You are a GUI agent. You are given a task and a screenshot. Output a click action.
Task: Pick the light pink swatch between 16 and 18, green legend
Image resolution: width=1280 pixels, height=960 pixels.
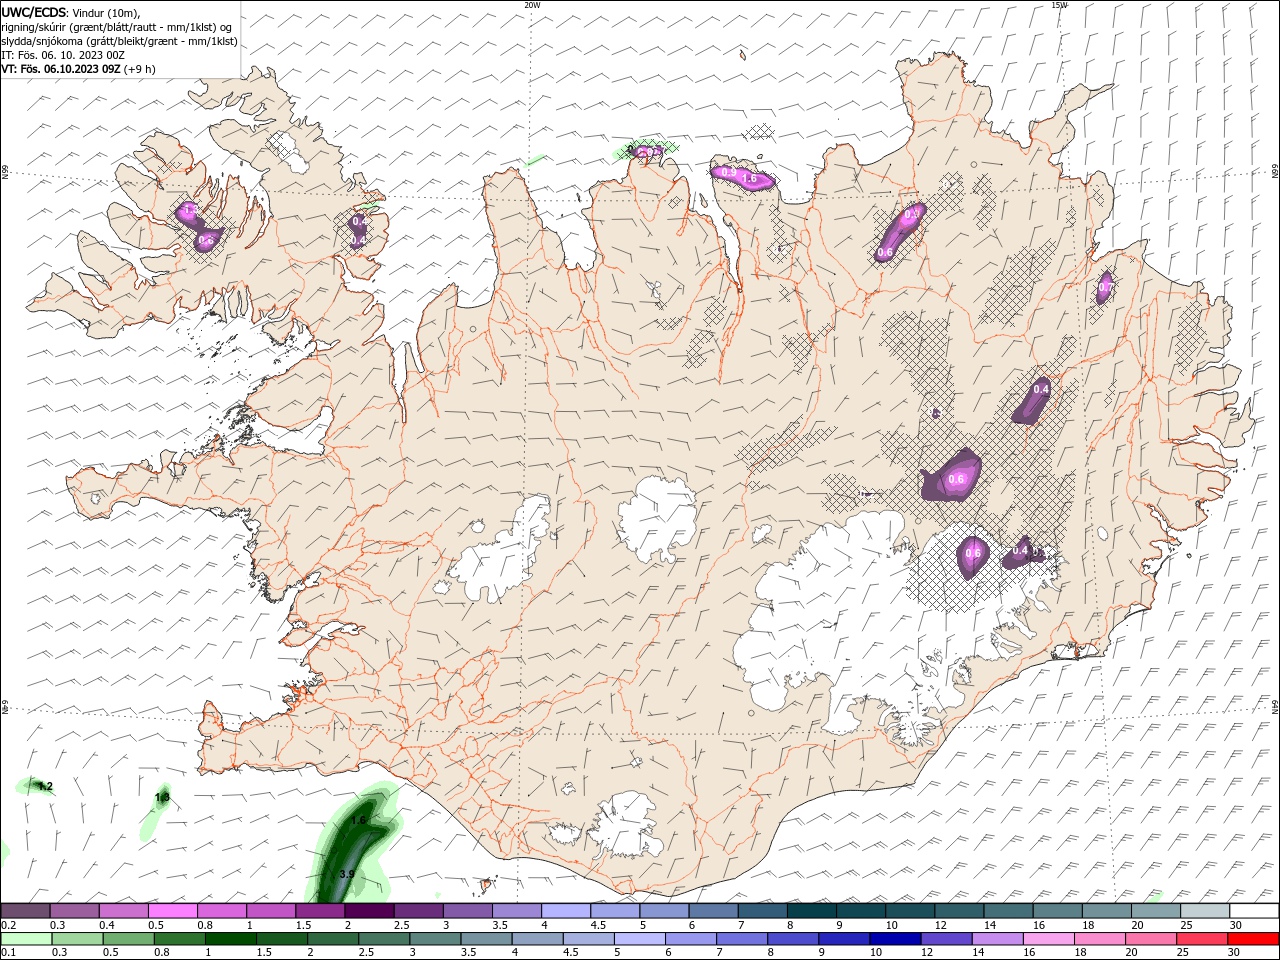[1048, 939]
